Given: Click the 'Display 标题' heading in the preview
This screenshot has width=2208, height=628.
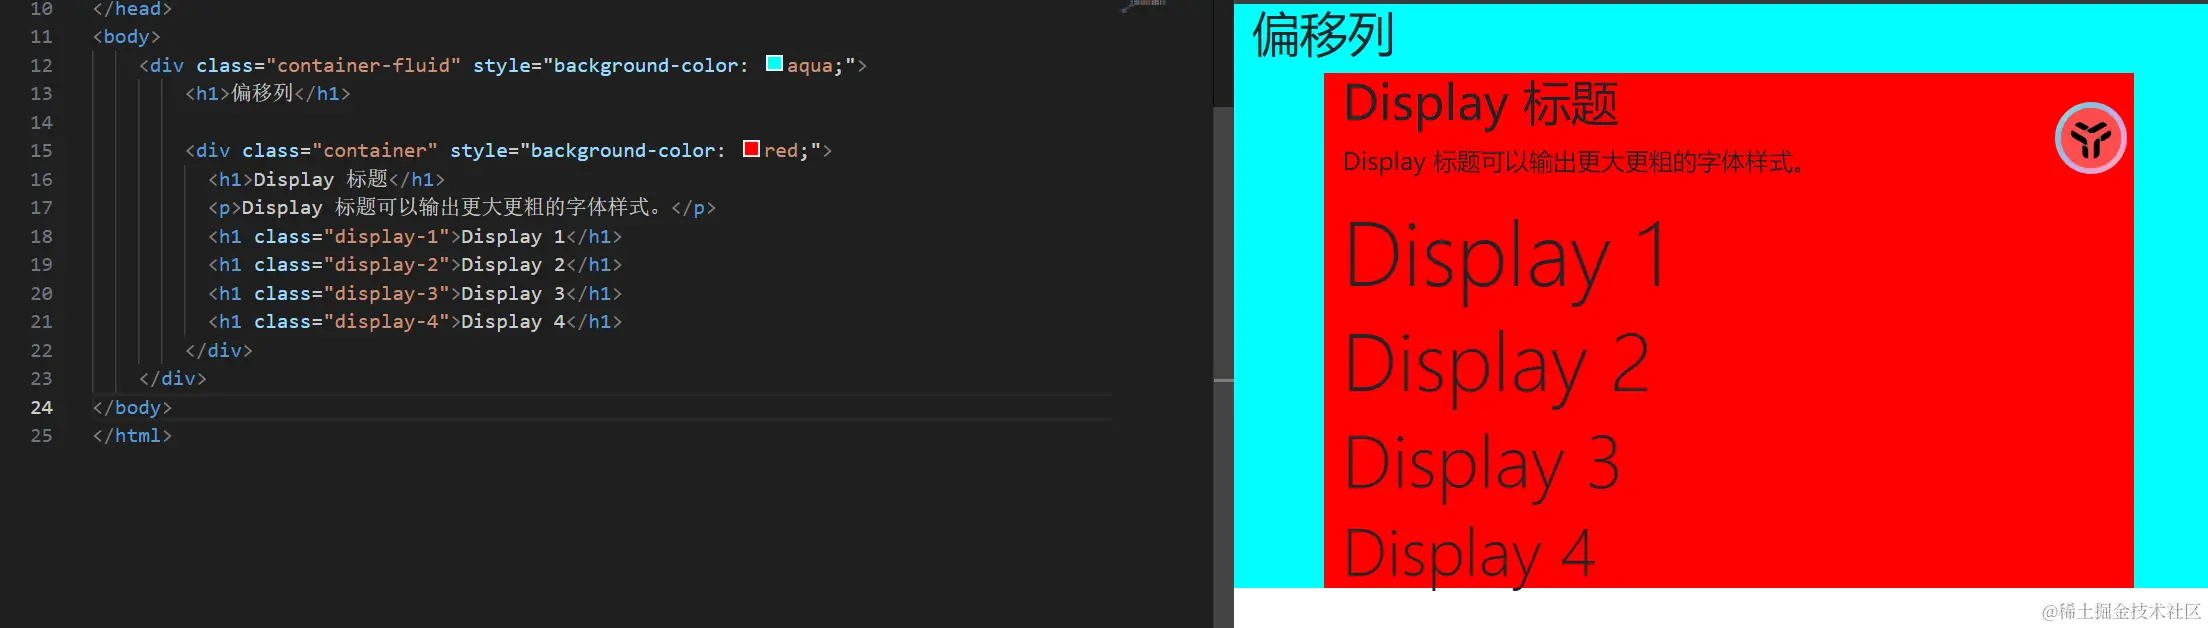Looking at the screenshot, I should pos(1480,104).
